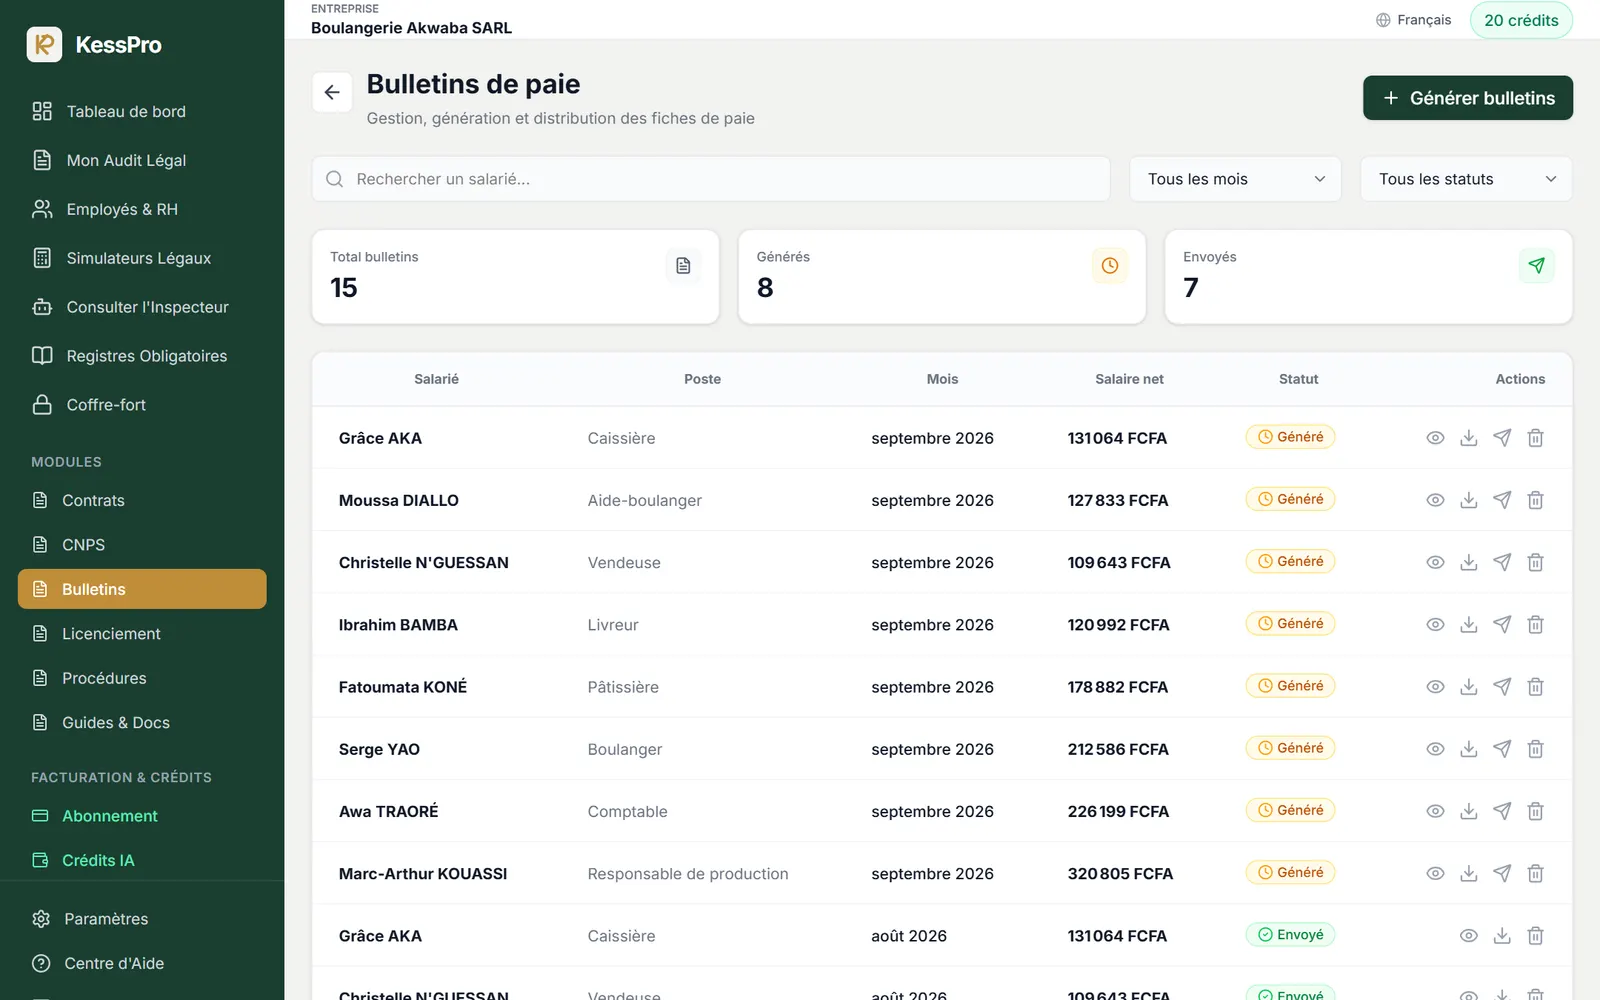Delete Serge YAO's bulletin
This screenshot has width=1600, height=1000.
point(1535,749)
